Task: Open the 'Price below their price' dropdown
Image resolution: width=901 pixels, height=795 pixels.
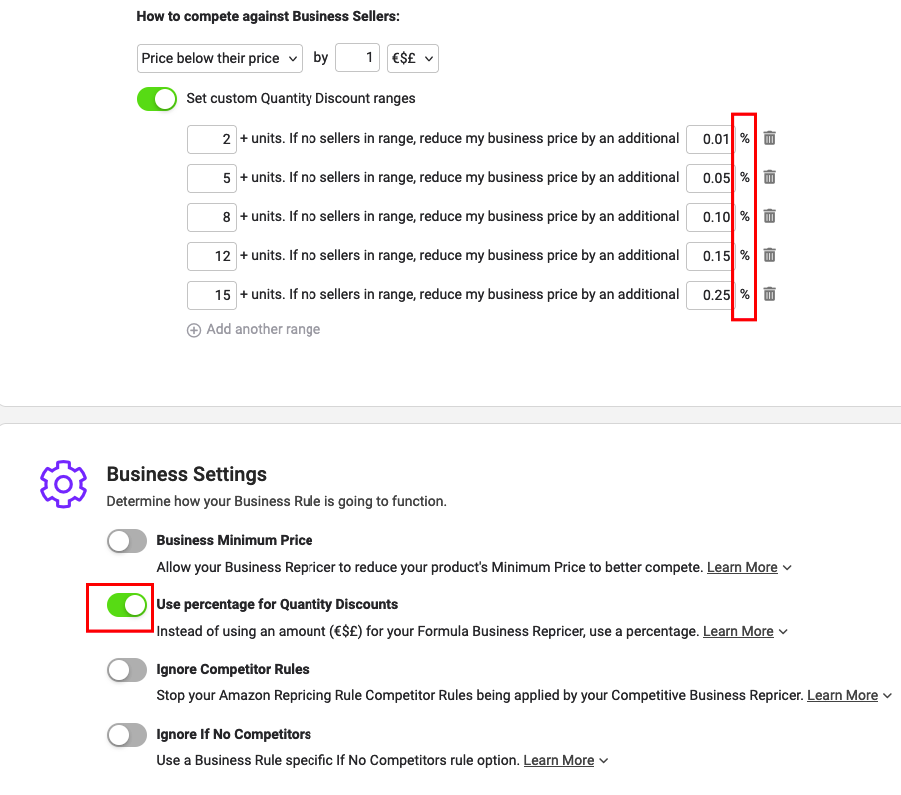Action: pyautogui.click(x=220, y=59)
